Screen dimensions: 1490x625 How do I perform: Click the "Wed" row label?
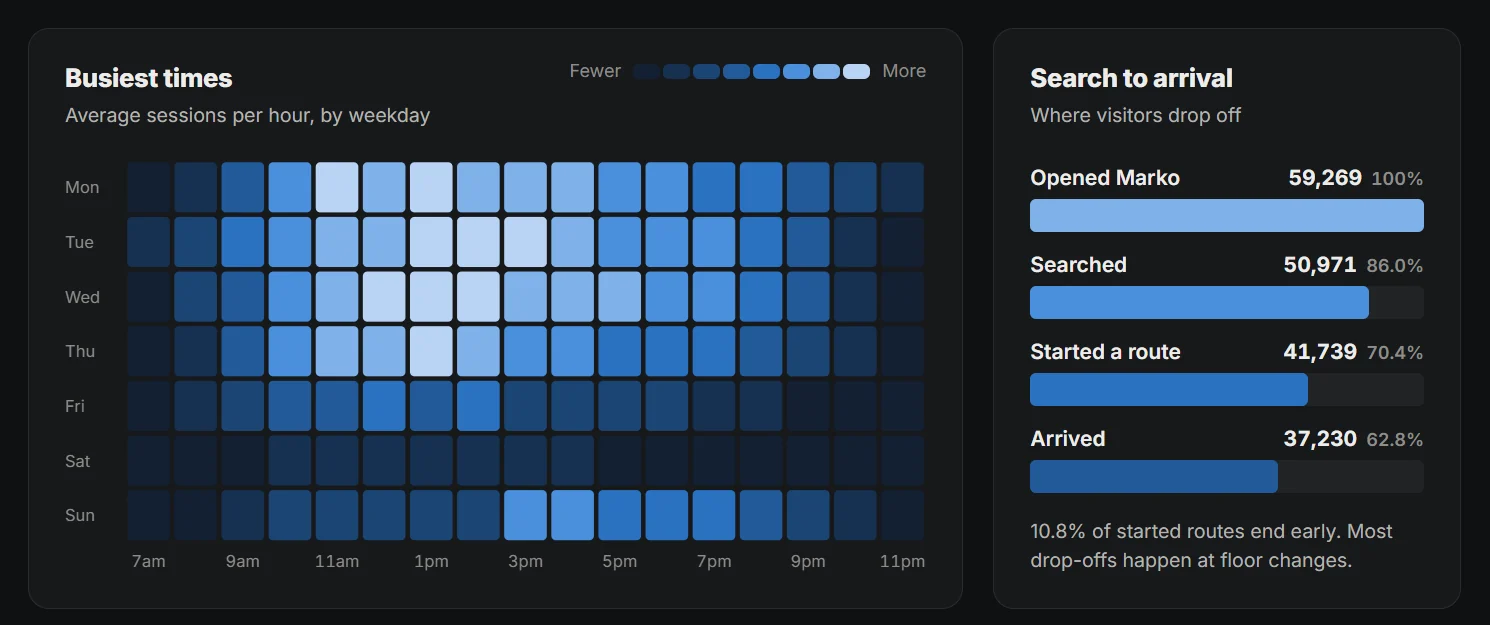pyautogui.click(x=82, y=297)
